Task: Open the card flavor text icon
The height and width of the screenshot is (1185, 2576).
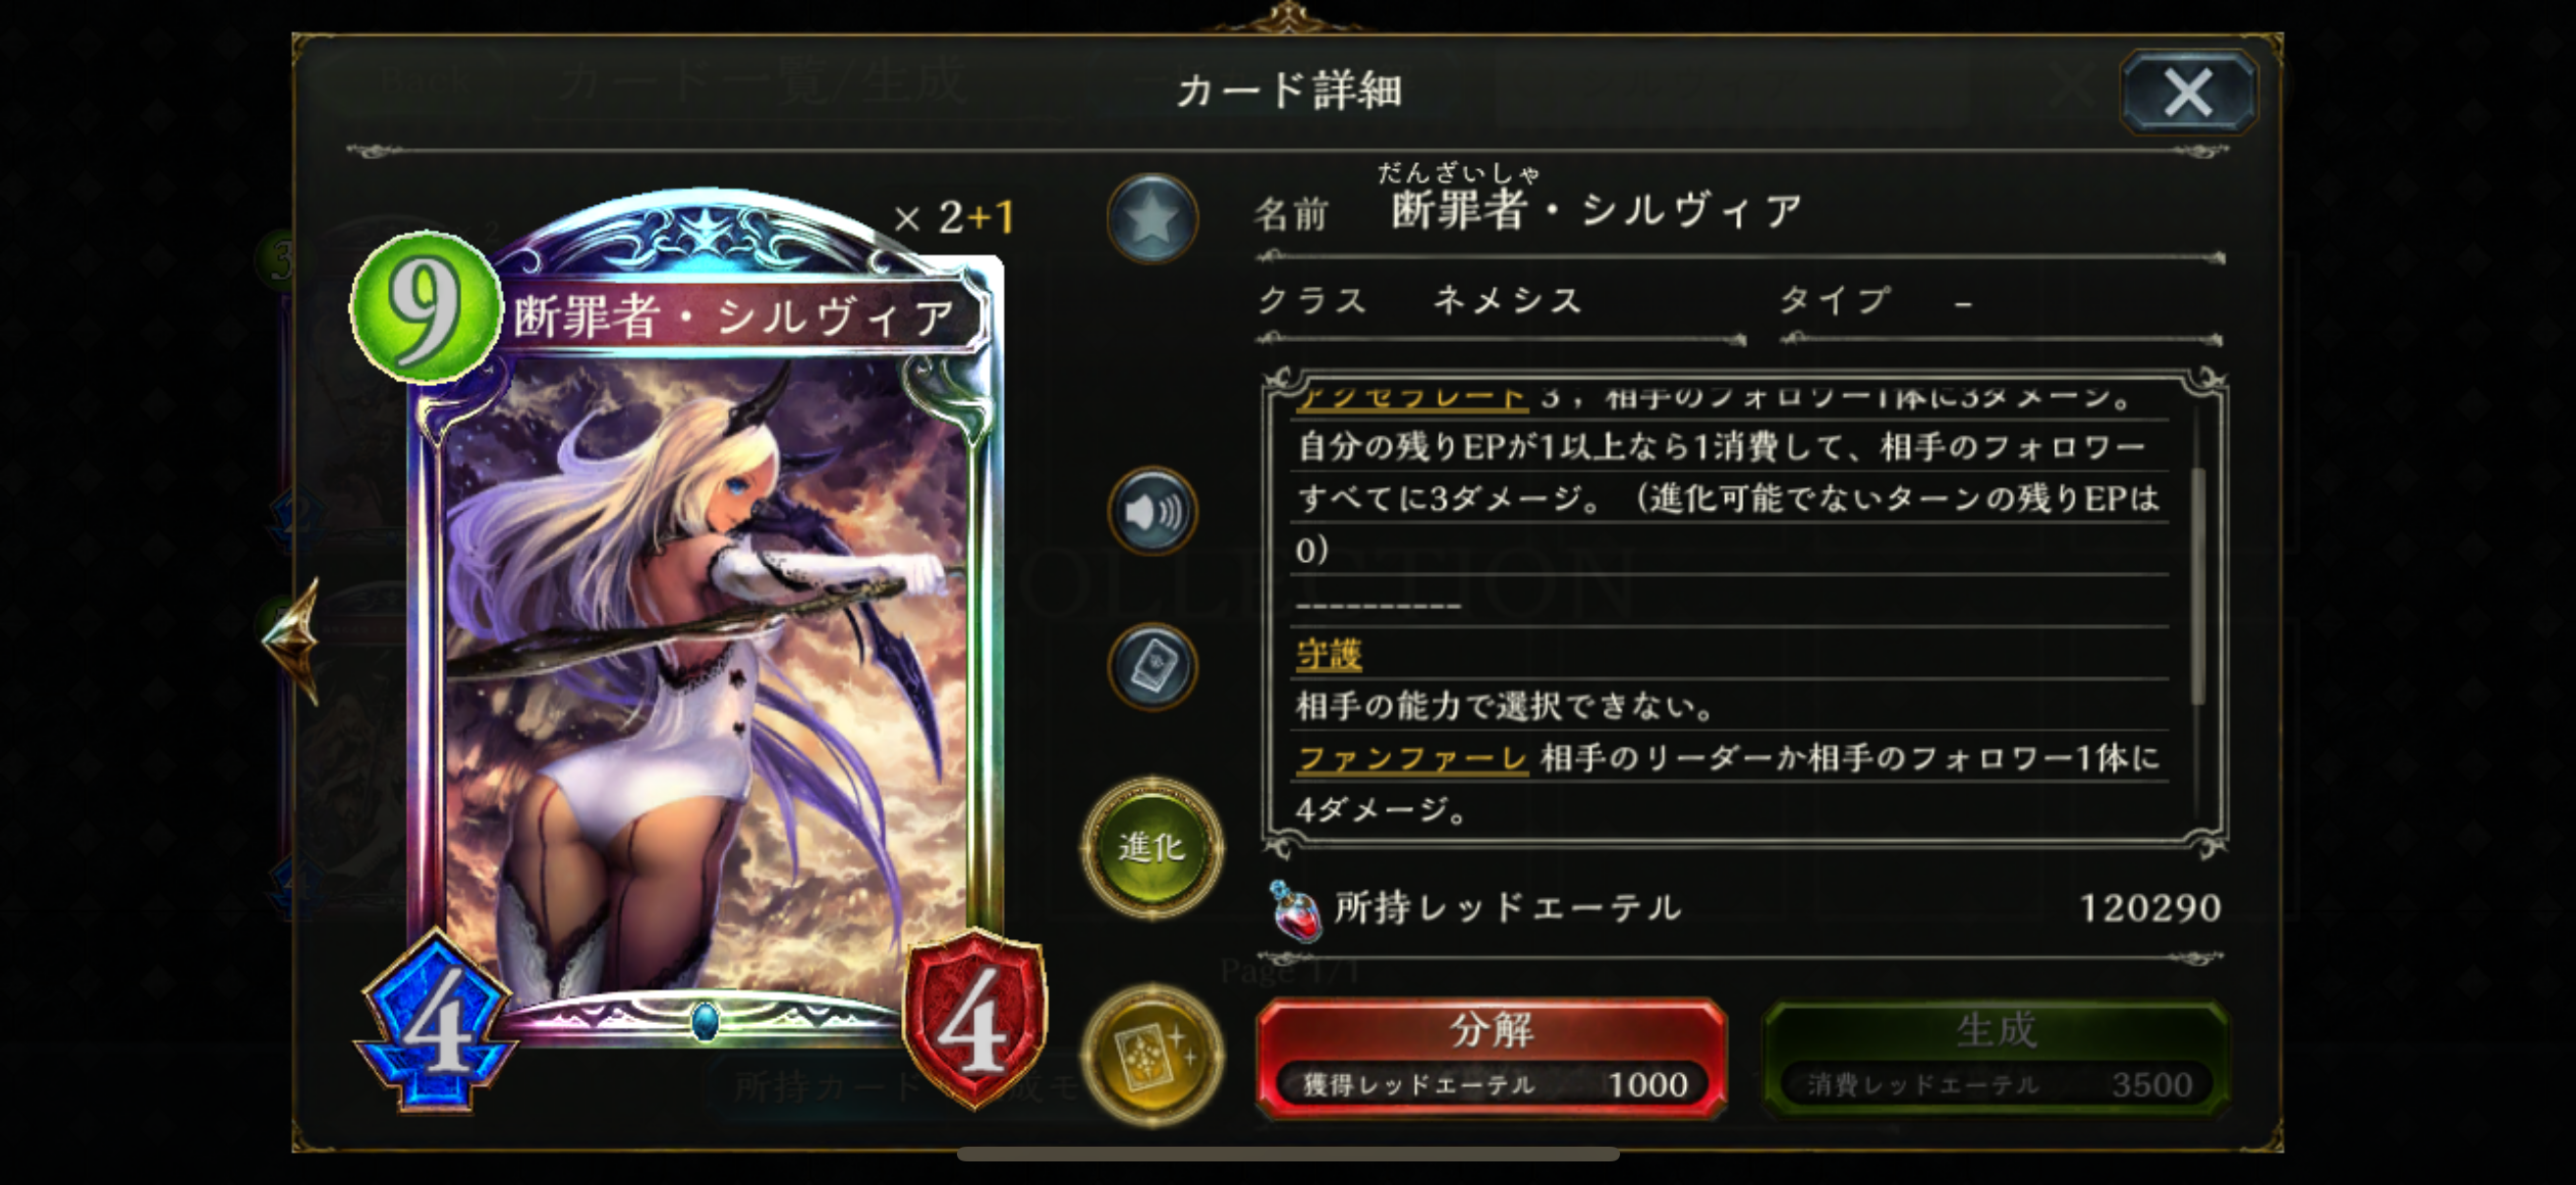Action: point(1152,667)
